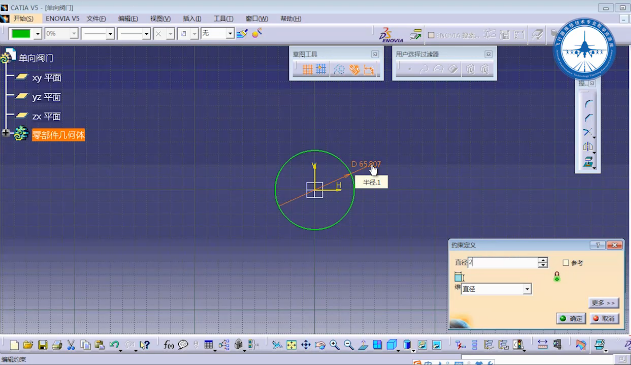Open the ENOVIA V5 menu
The width and height of the screenshot is (631, 365).
62,19
